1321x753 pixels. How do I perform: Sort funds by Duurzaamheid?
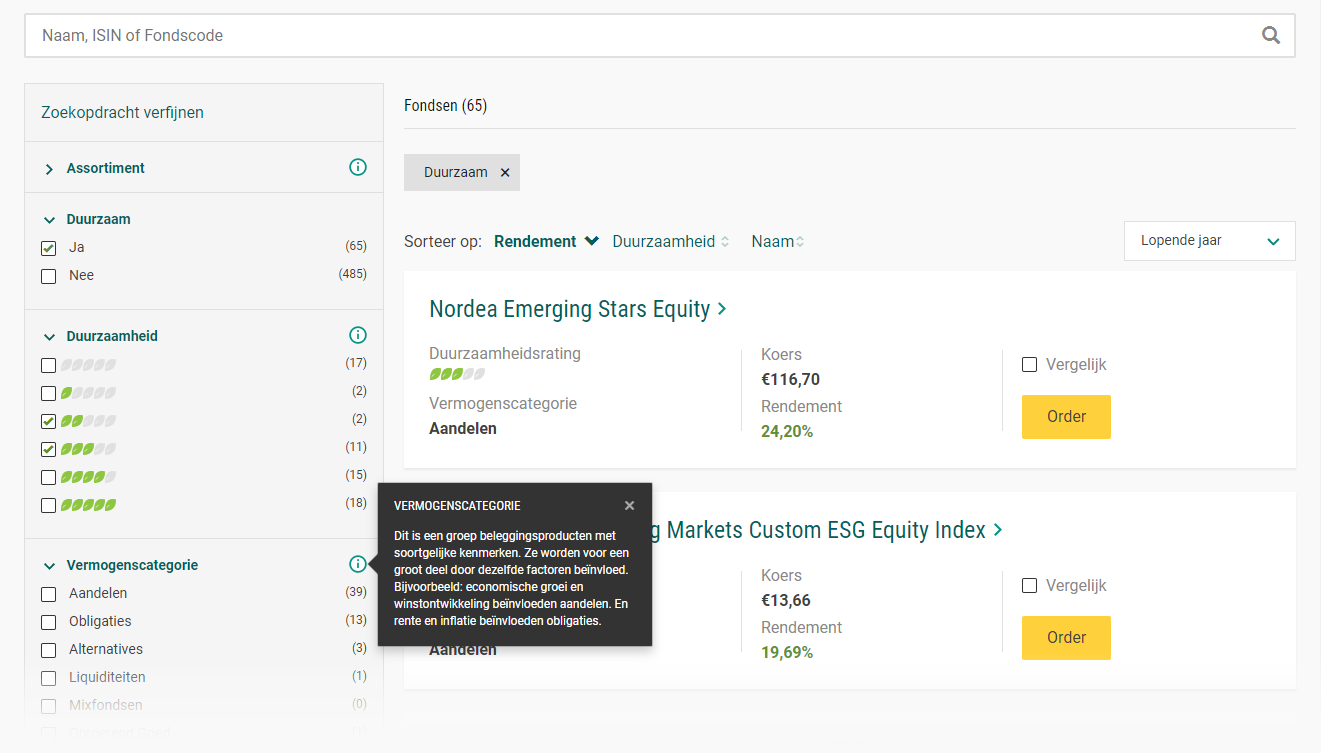pos(671,241)
